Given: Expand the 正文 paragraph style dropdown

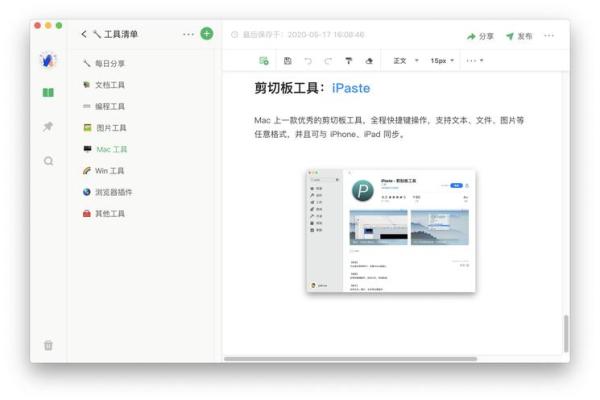Looking at the screenshot, I should (x=405, y=61).
